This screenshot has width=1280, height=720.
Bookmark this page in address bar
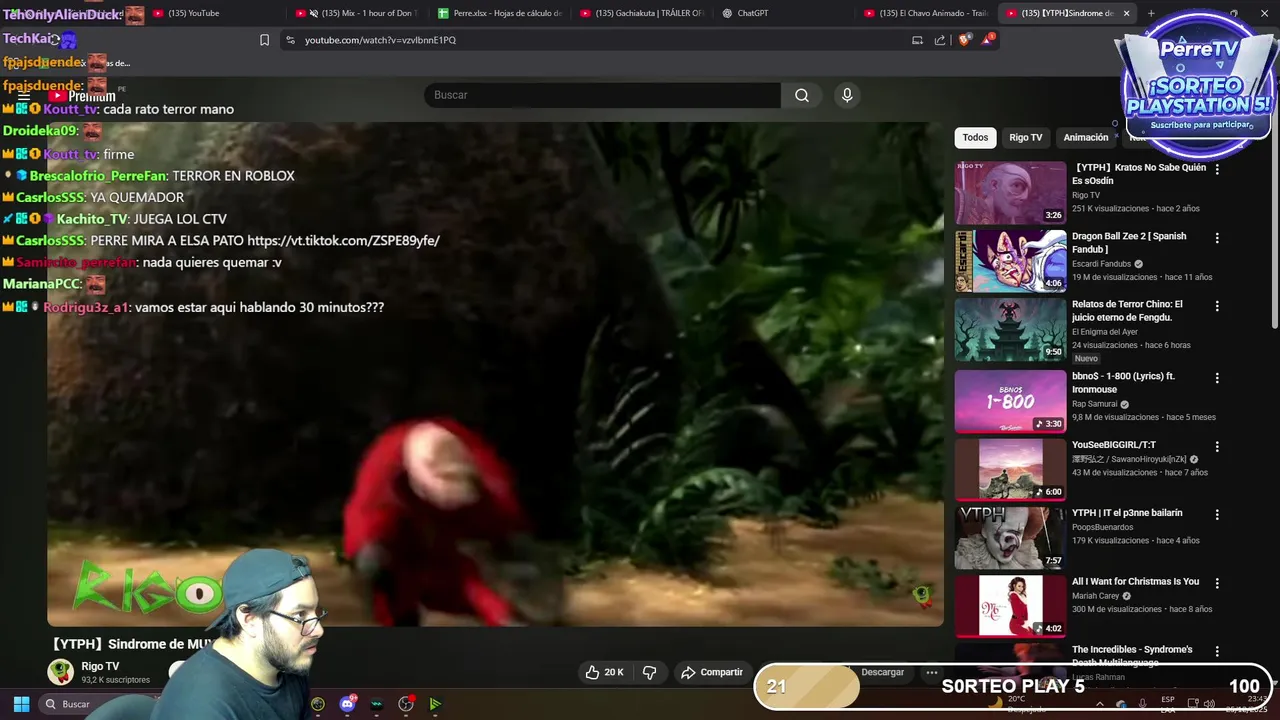tap(264, 40)
